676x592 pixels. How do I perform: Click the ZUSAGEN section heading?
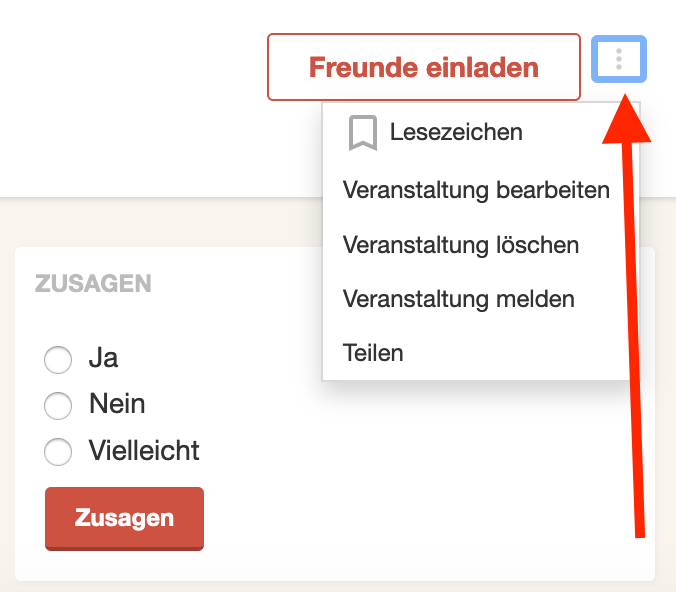pos(93,284)
